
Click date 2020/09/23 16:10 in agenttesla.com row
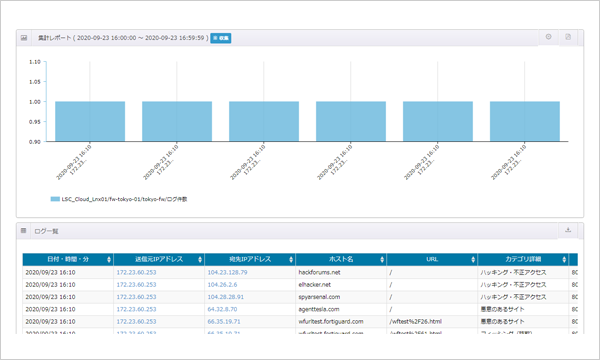(x=50, y=309)
